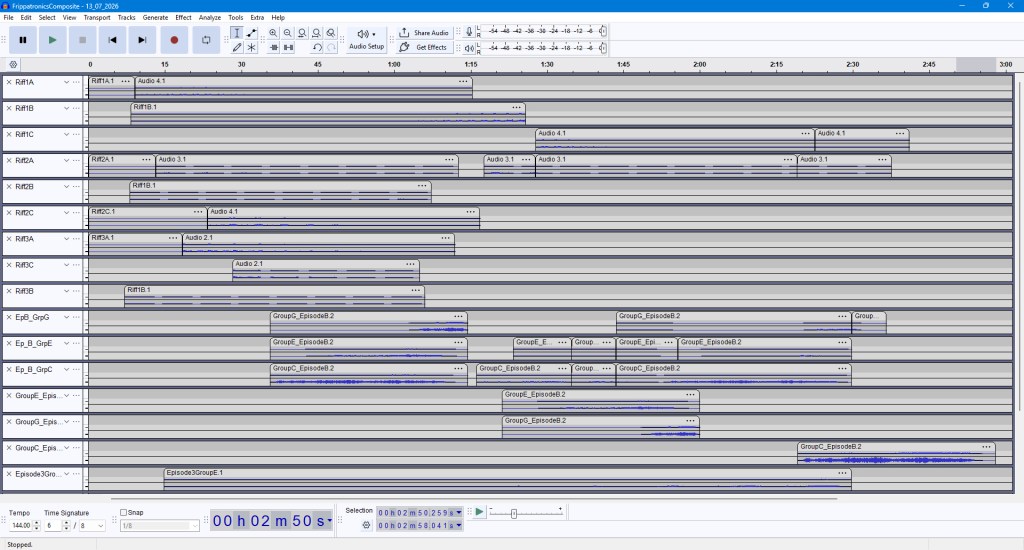
Task: Click the Tempo 144.00 input field
Action: tap(21, 526)
